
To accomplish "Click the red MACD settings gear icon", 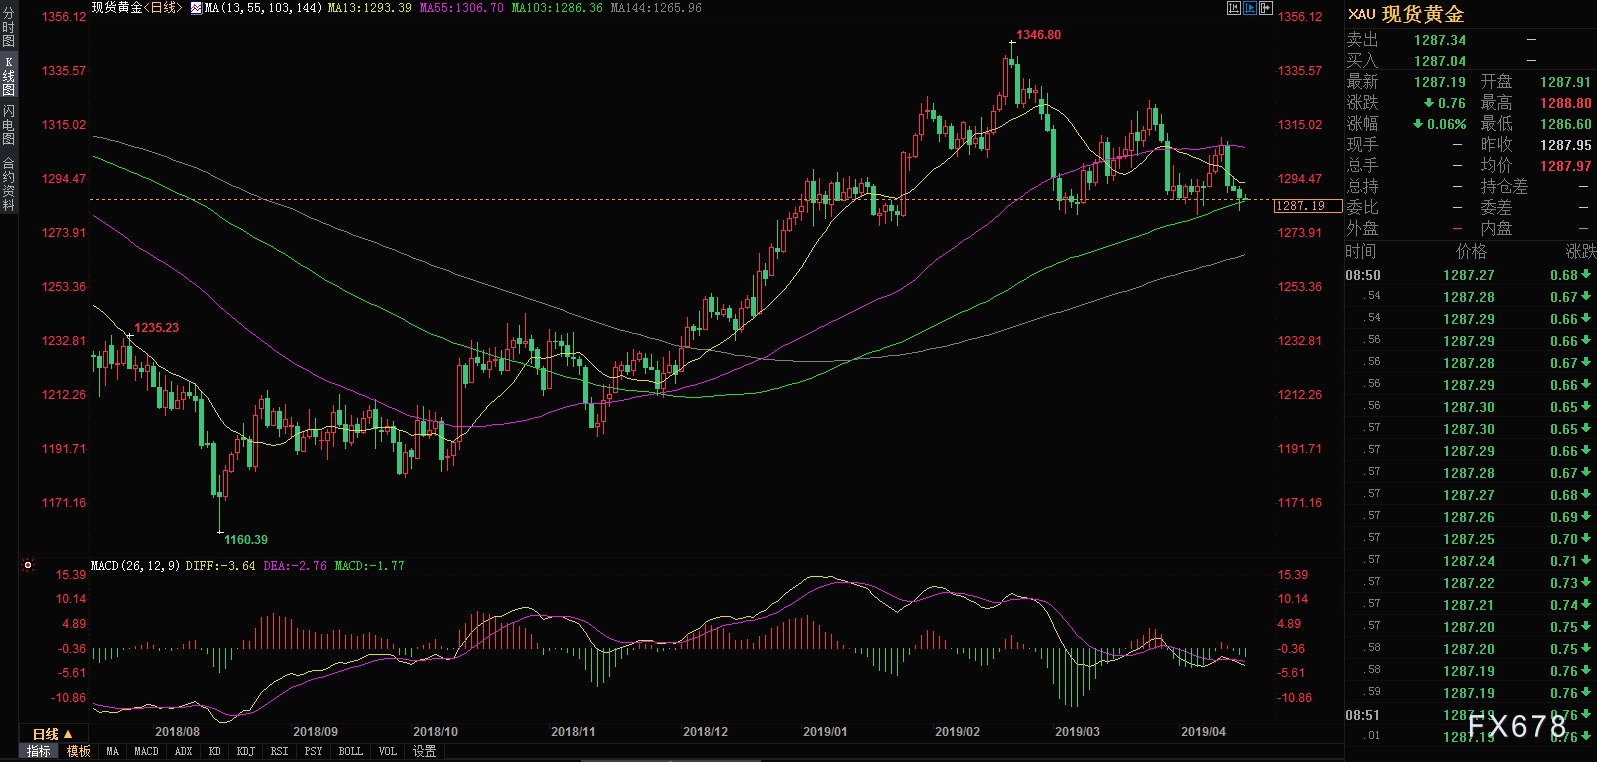I will 28,565.
